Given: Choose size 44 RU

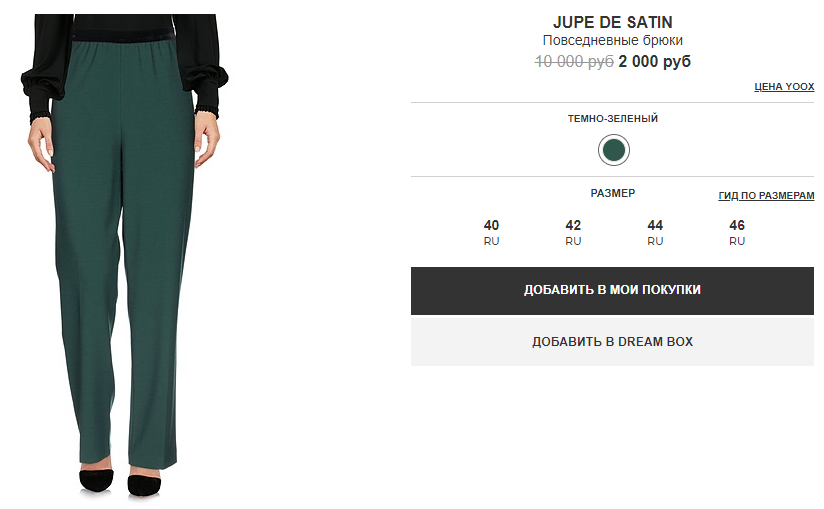Looking at the screenshot, I should (655, 233).
